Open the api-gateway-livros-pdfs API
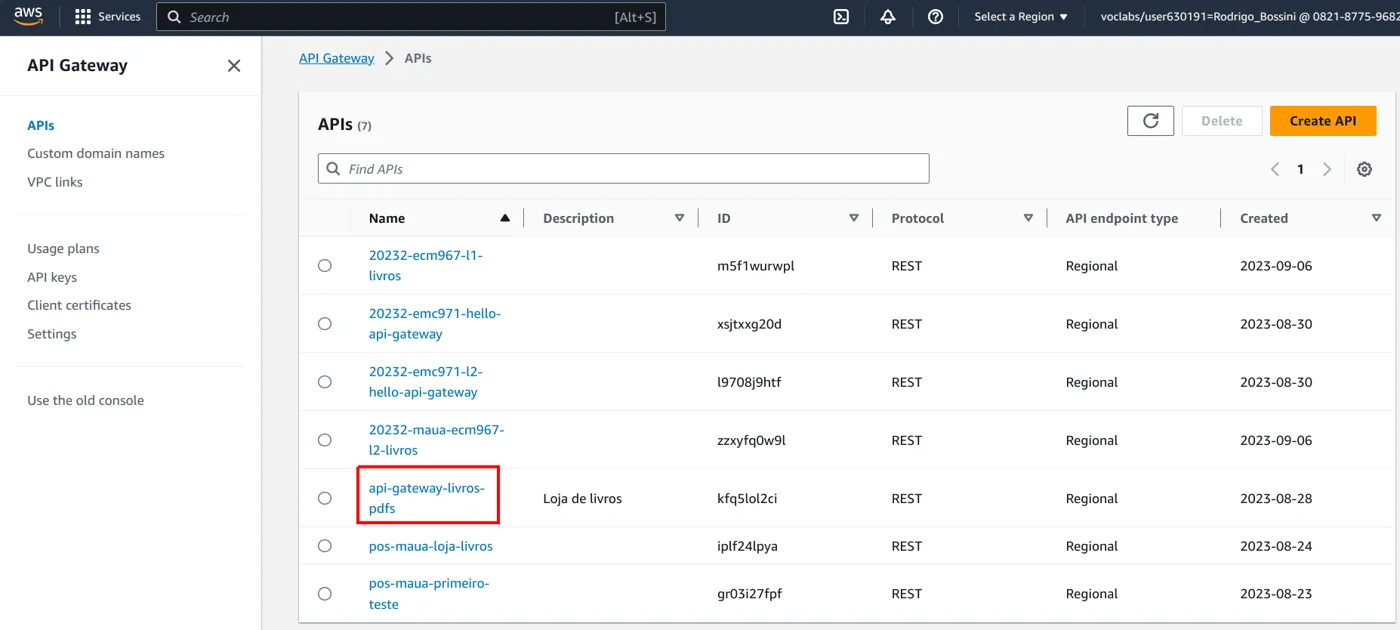 [x=427, y=498]
